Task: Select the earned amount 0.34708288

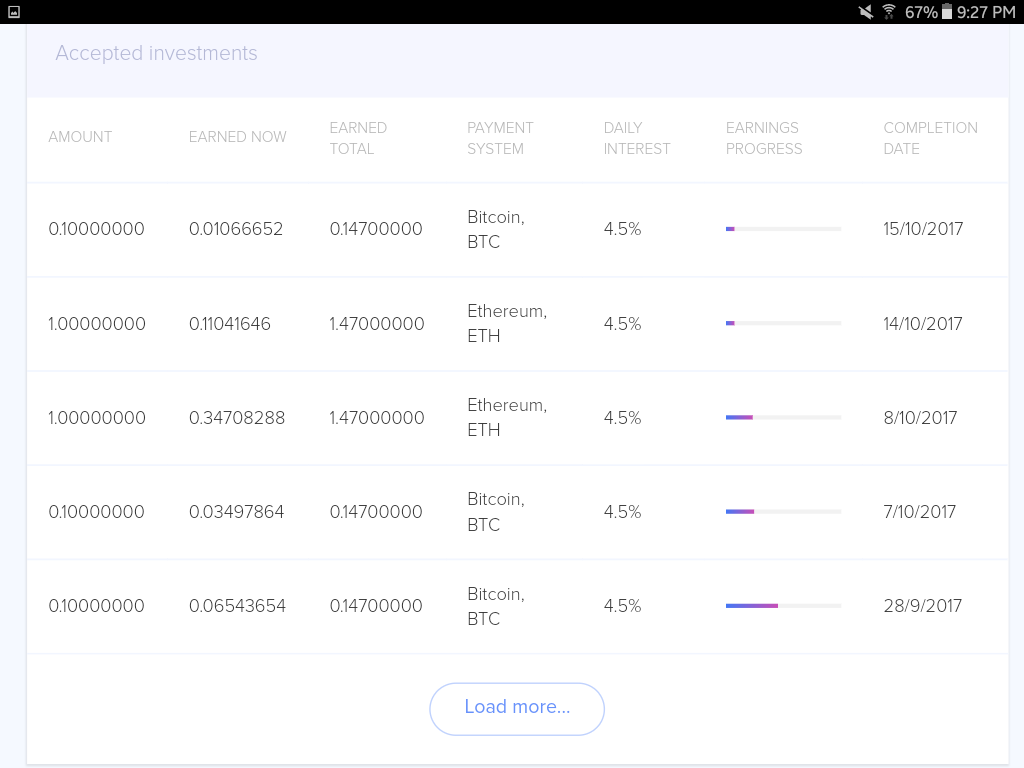Action: click(237, 418)
